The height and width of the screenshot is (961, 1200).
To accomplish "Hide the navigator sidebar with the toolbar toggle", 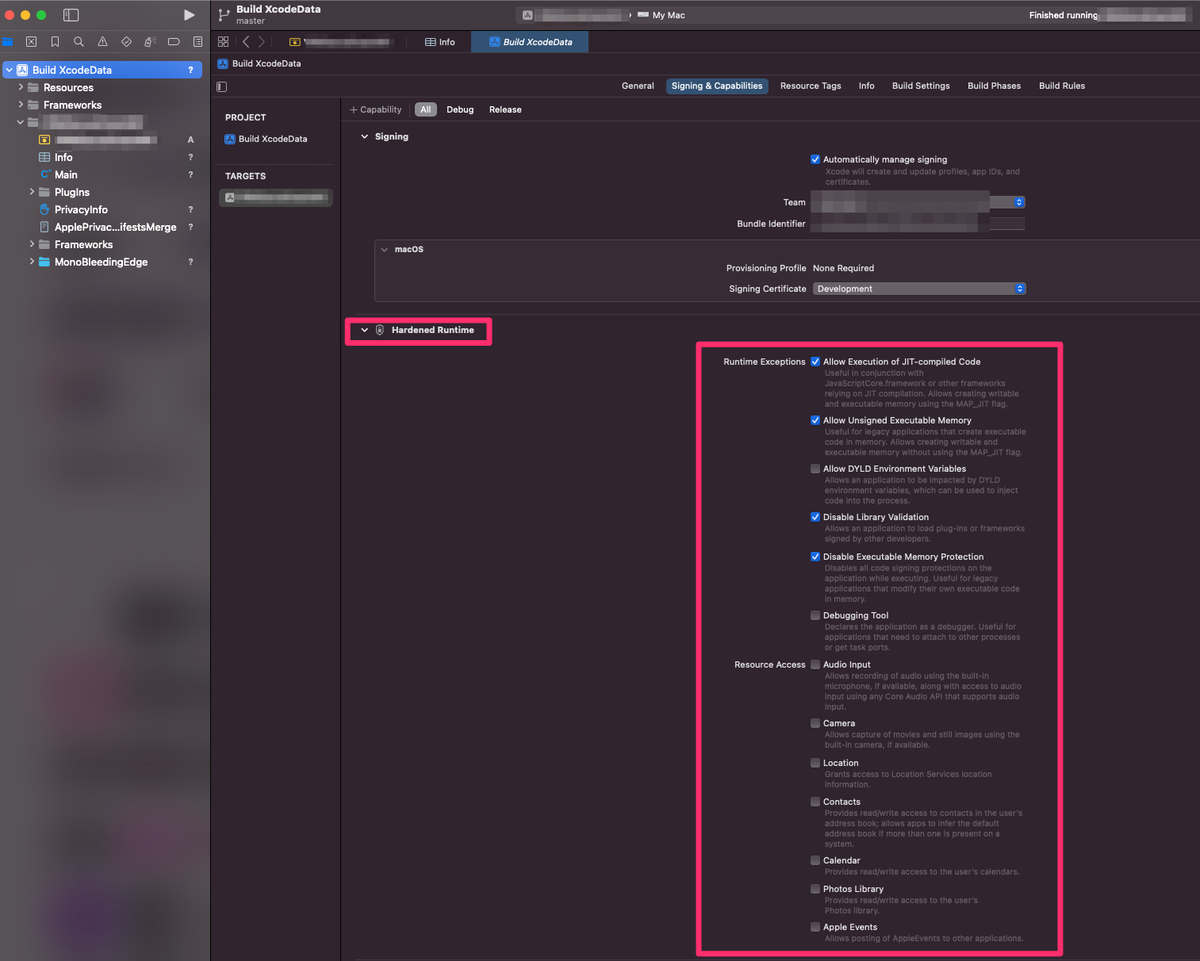I will (x=71, y=15).
